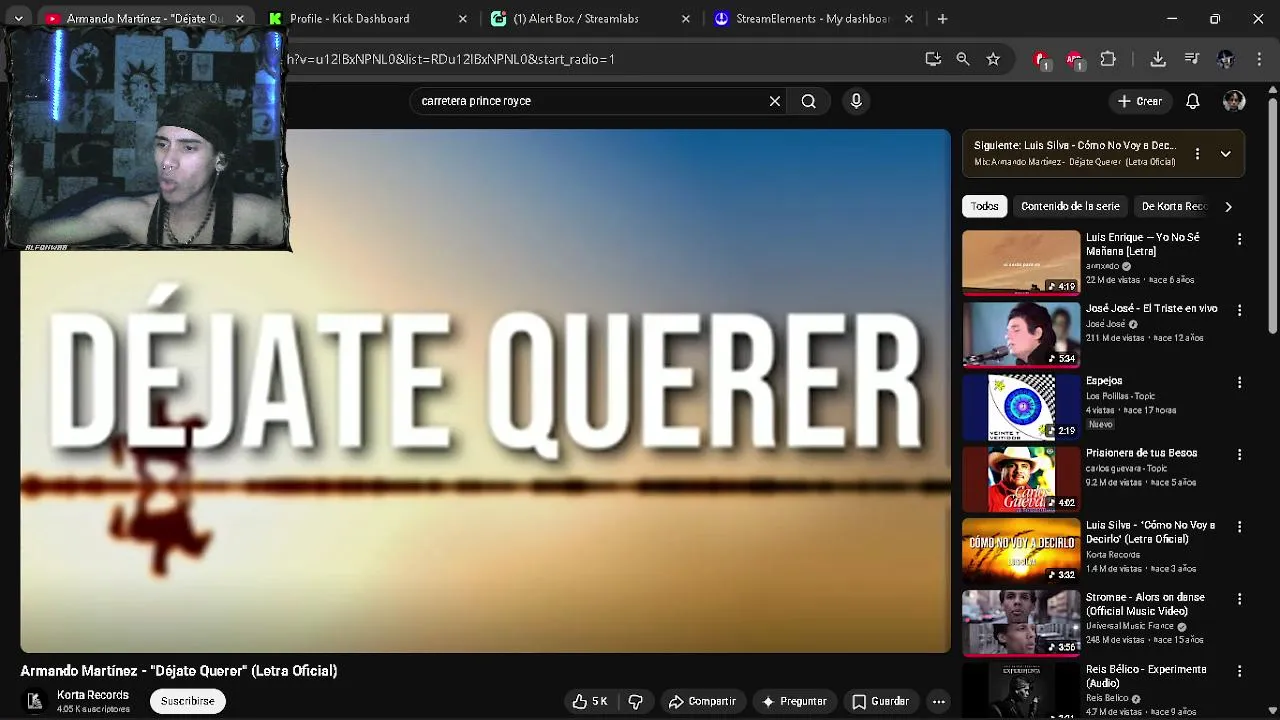The height and width of the screenshot is (720, 1280).
Task: Open options for Espejos video
Action: (1239, 383)
